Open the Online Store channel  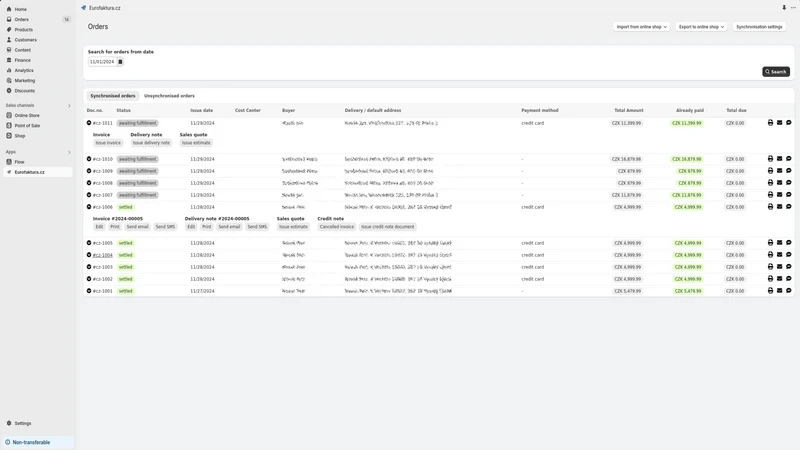[x=27, y=115]
